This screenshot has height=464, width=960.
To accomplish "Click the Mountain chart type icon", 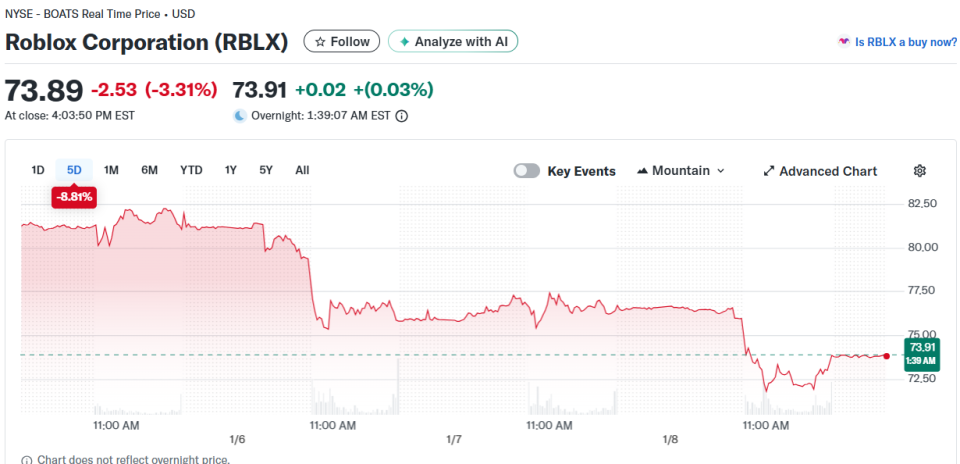I will (x=642, y=171).
